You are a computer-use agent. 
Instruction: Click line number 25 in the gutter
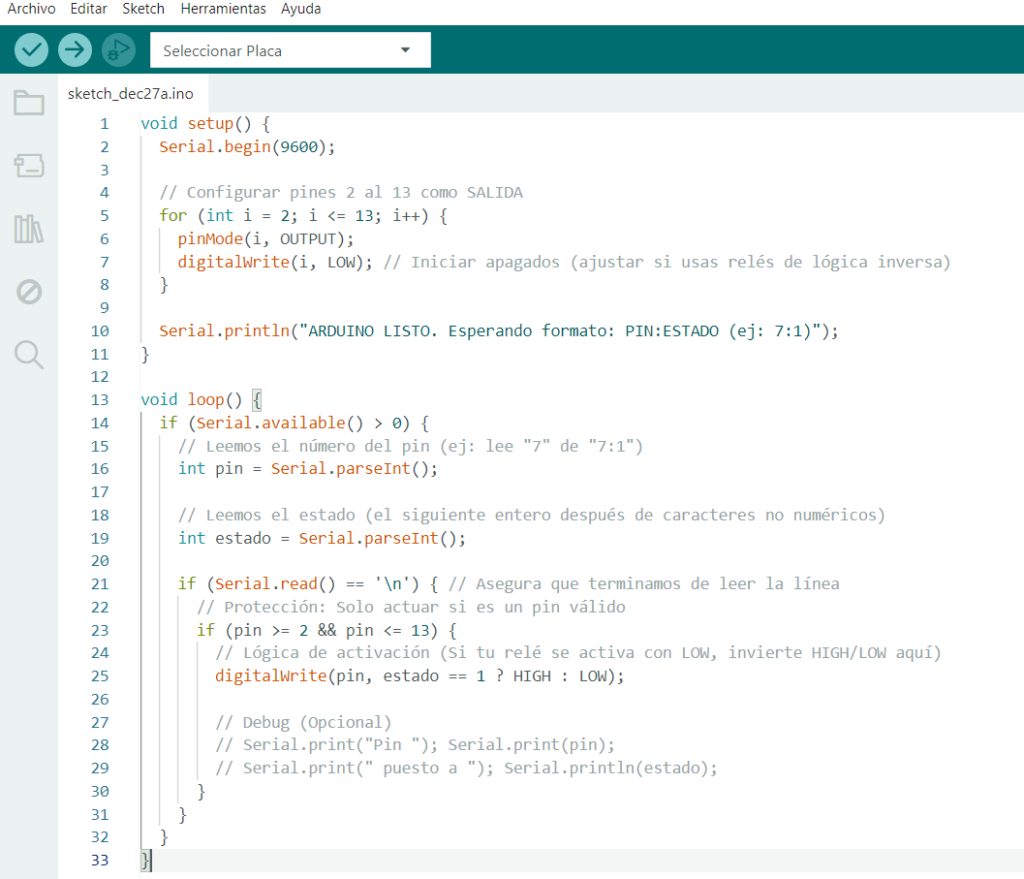(x=99, y=676)
